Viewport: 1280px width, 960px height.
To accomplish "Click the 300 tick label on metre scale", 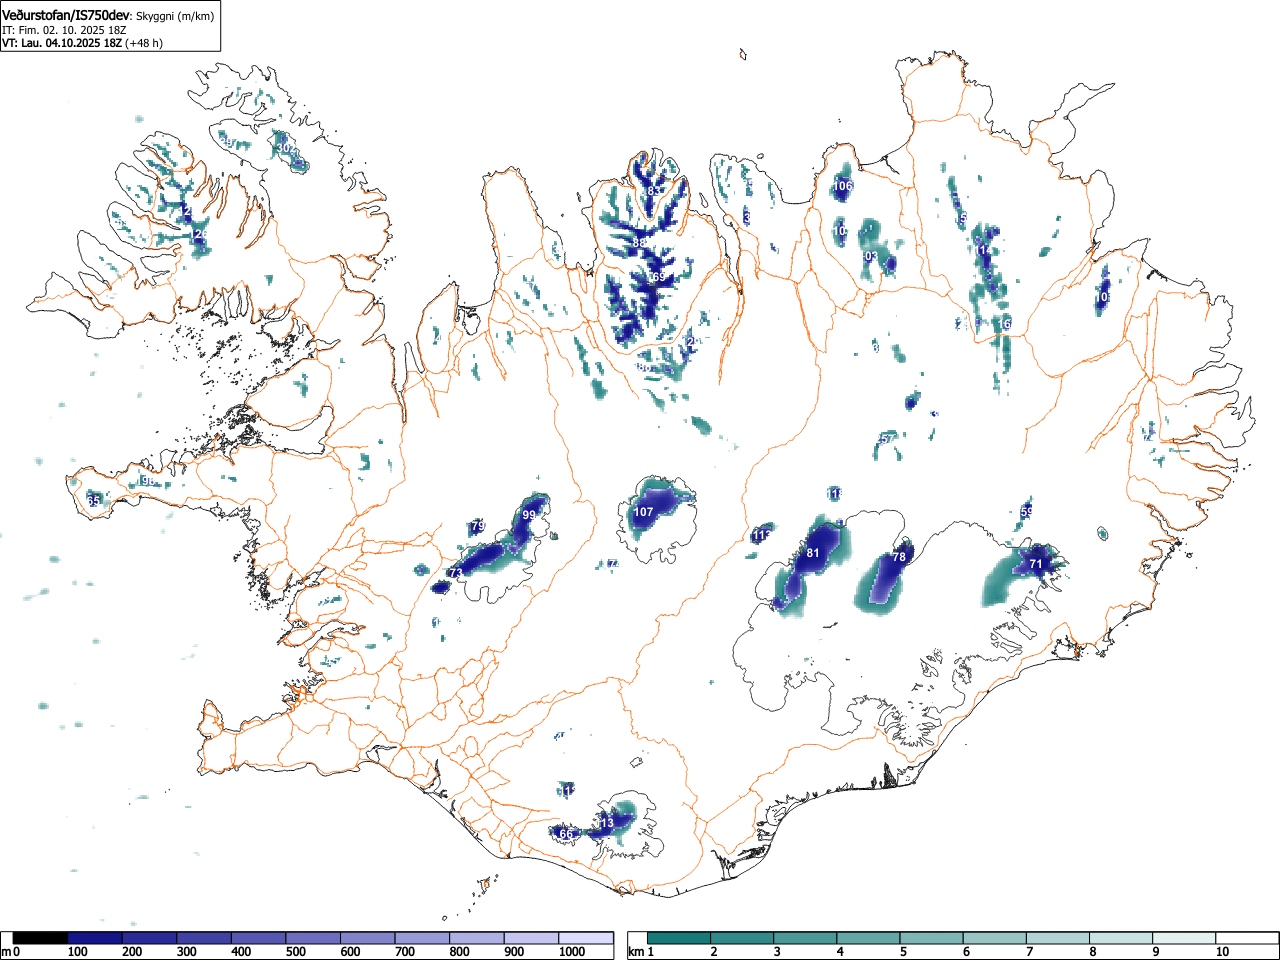I will [186, 952].
